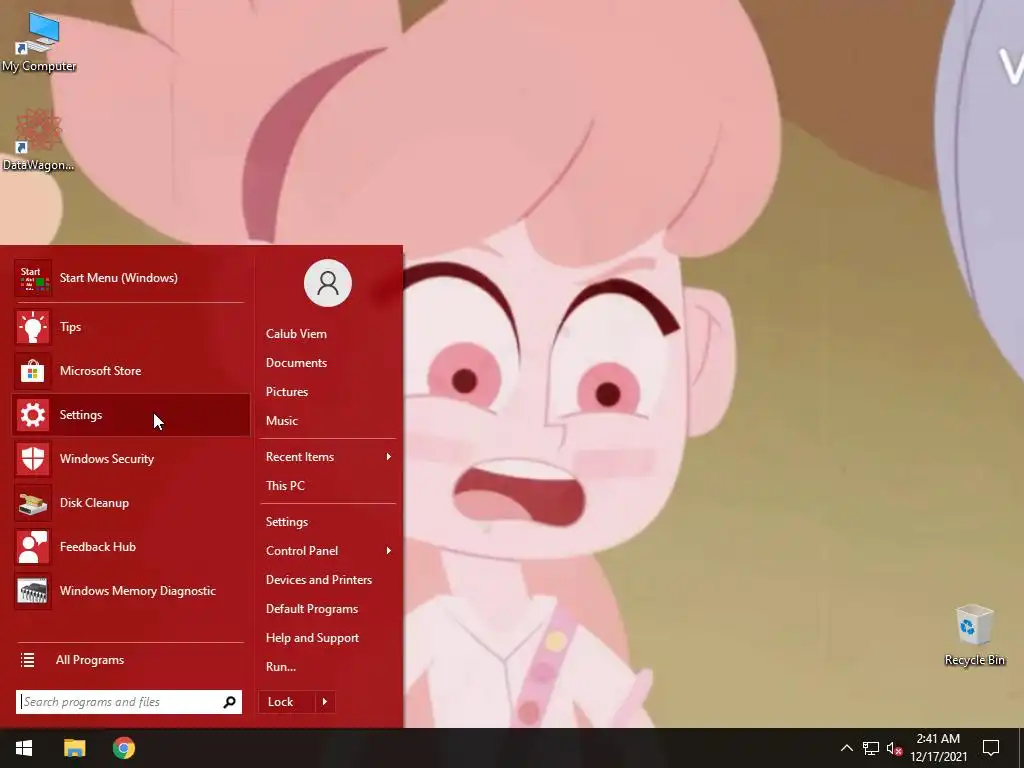1024x768 pixels.
Task: Open File Explorer from the taskbar
Action: (x=74, y=748)
